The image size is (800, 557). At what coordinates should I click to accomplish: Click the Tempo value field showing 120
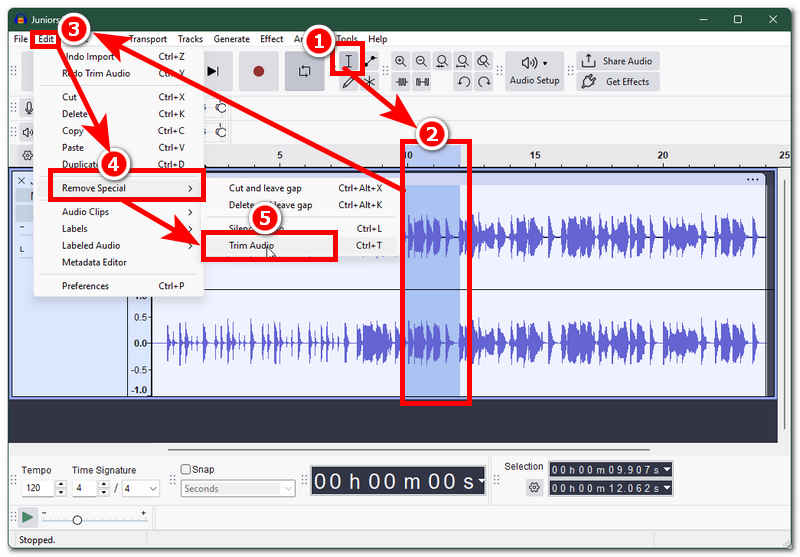37,488
